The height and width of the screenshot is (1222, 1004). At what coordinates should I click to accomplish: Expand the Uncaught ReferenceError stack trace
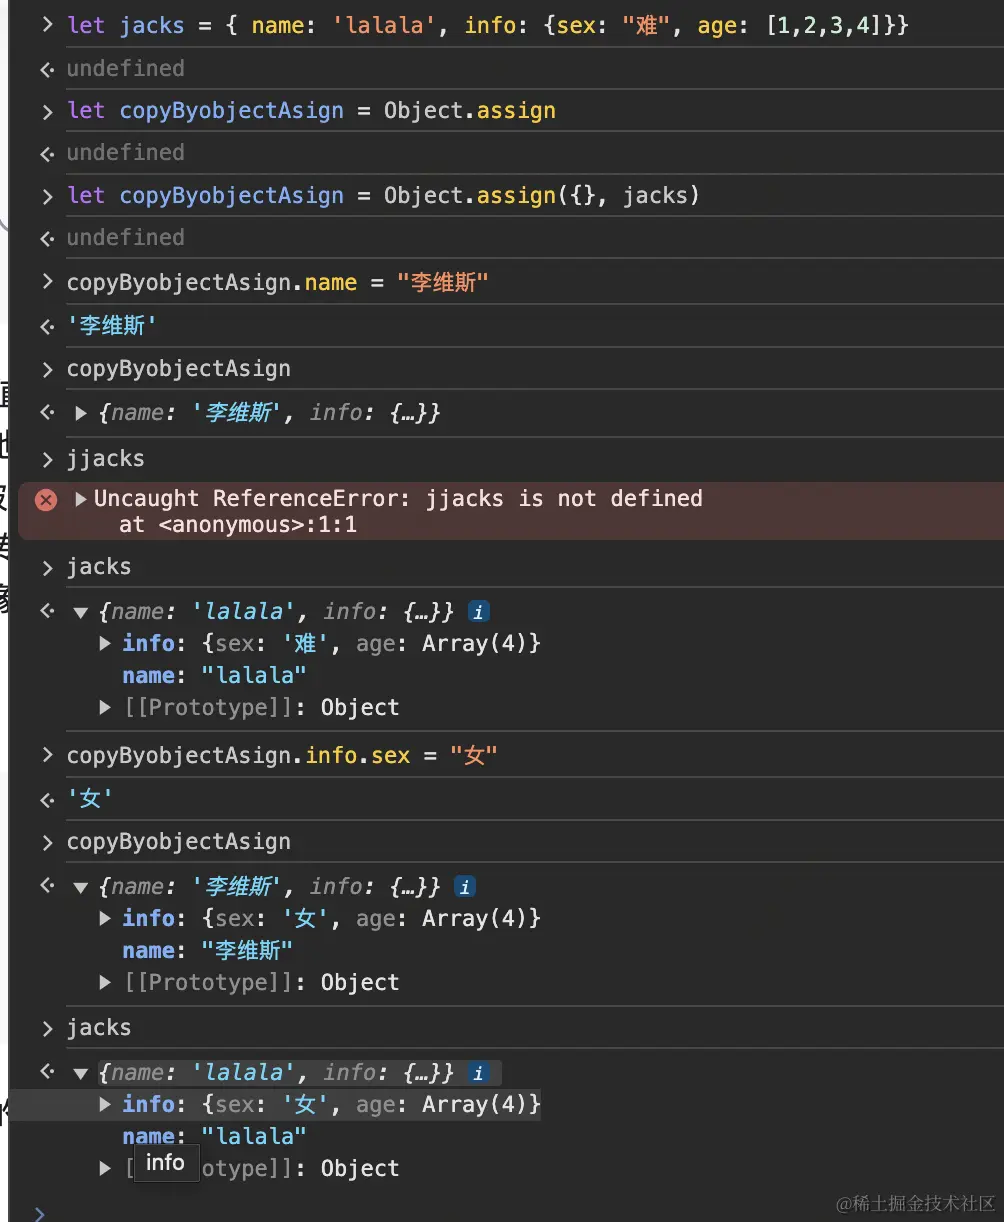tap(81, 498)
